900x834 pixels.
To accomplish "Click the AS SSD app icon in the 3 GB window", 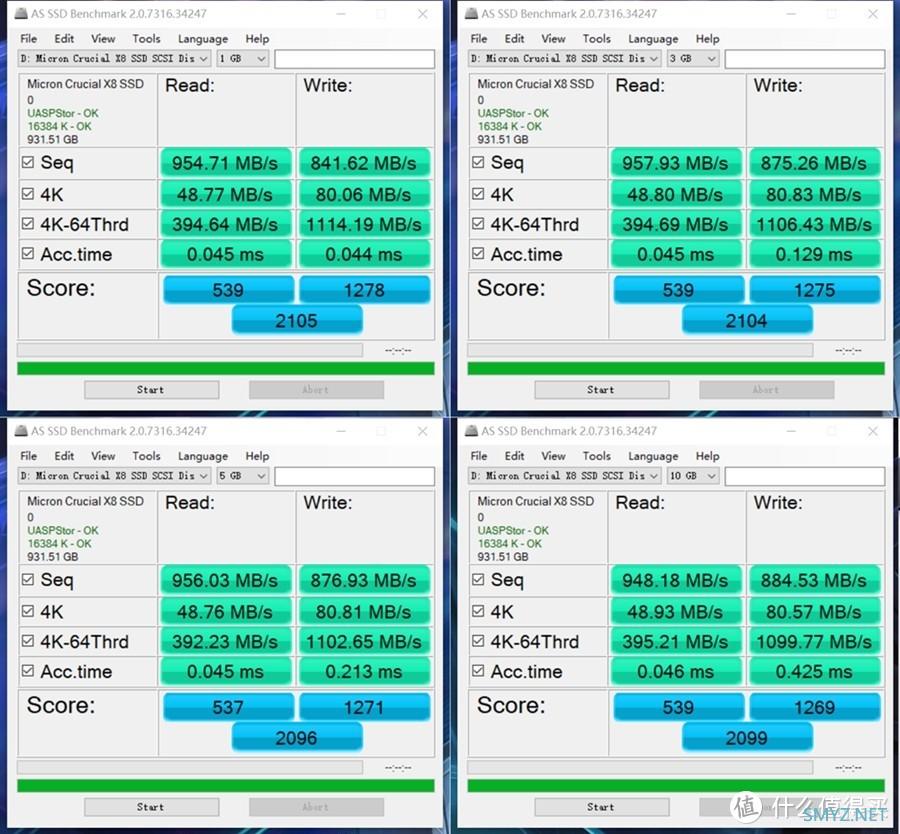I will click(471, 13).
